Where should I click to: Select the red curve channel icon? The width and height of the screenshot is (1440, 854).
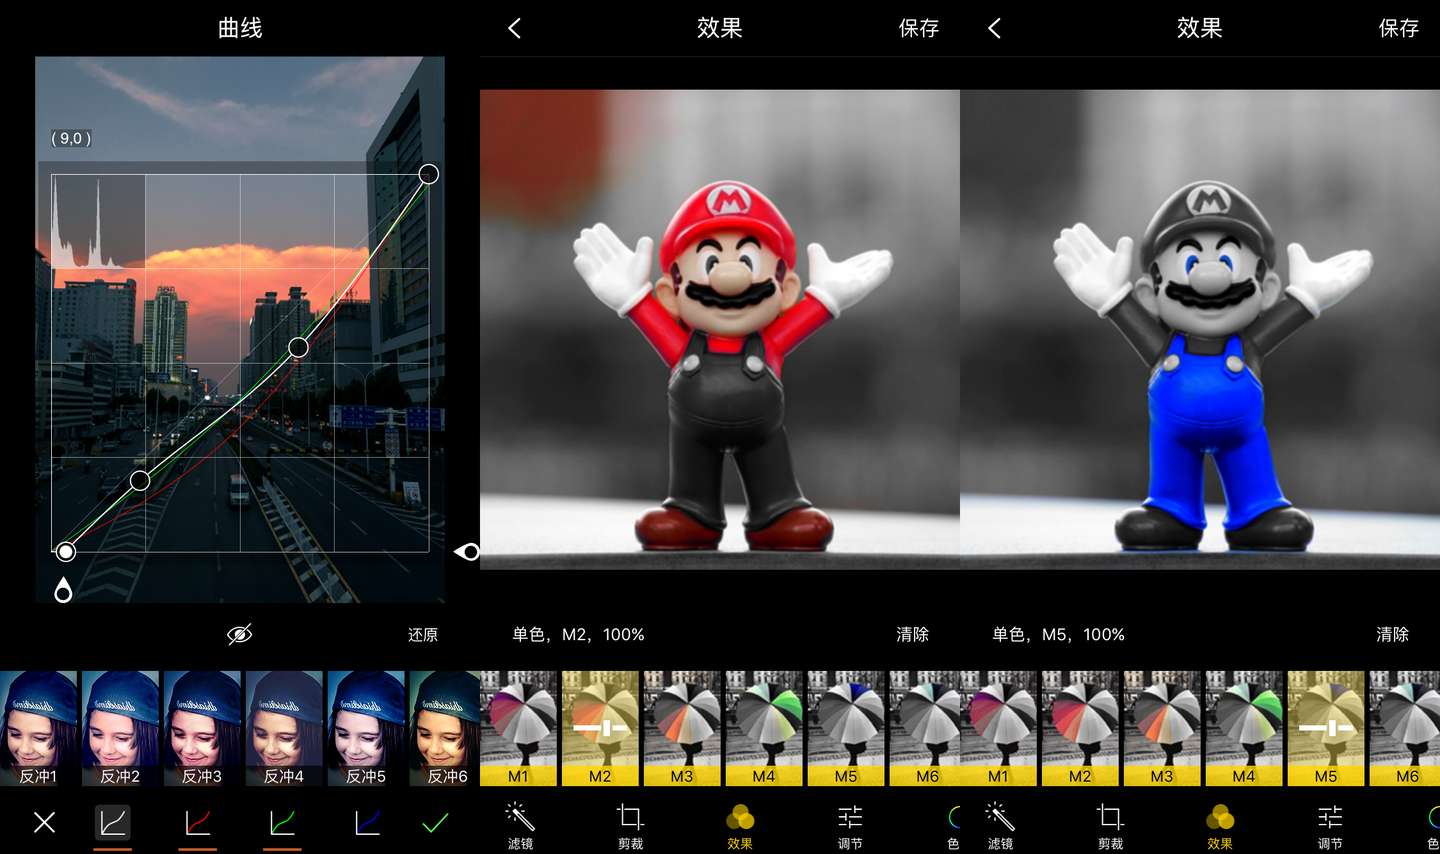pos(198,823)
